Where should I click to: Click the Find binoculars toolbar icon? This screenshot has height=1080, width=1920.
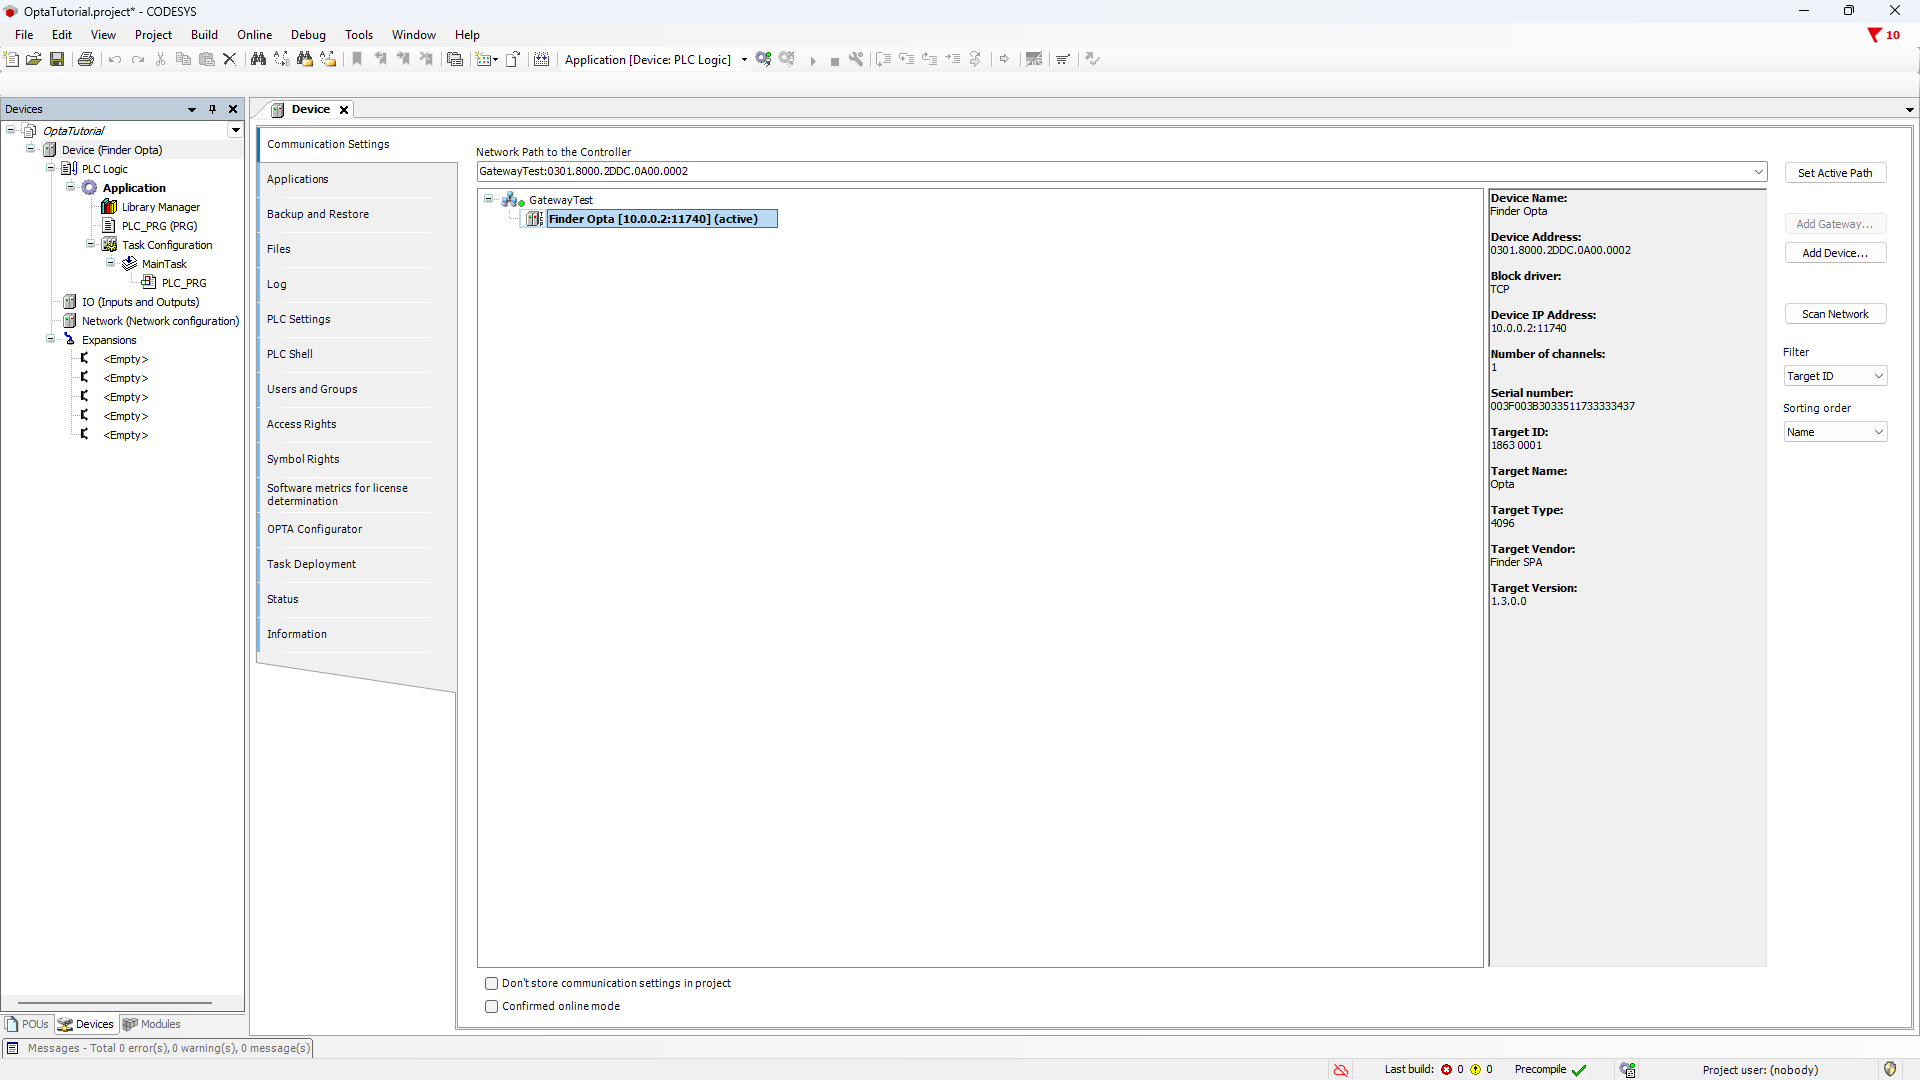click(x=258, y=60)
